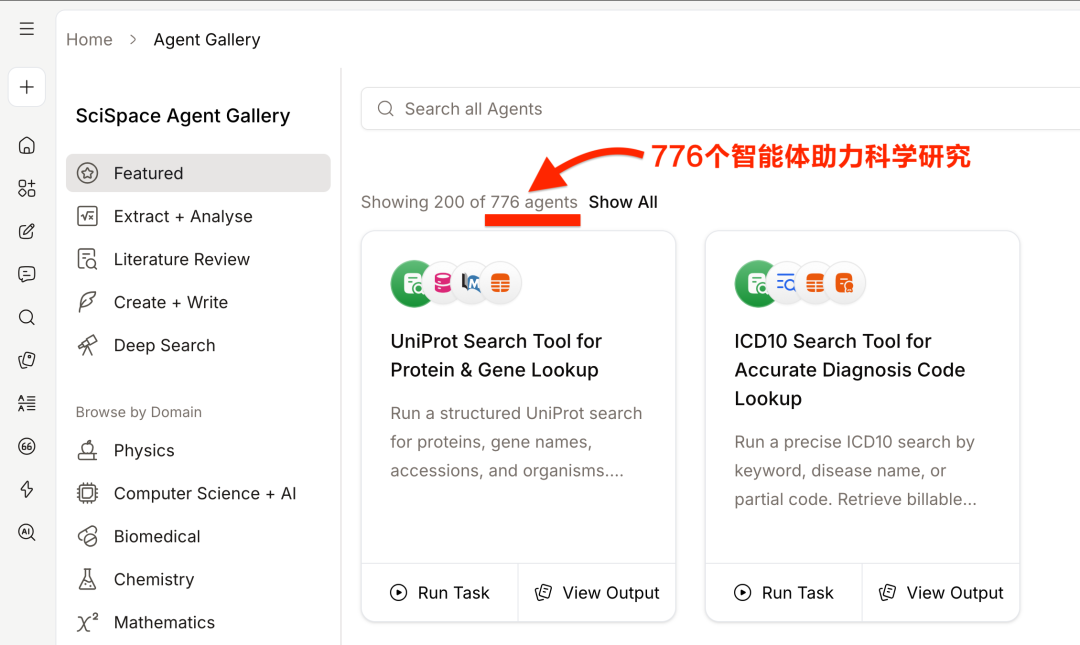Viewport: 1080px width, 645px height.
Task: Click the Search all Agents input field
Action: 600,108
